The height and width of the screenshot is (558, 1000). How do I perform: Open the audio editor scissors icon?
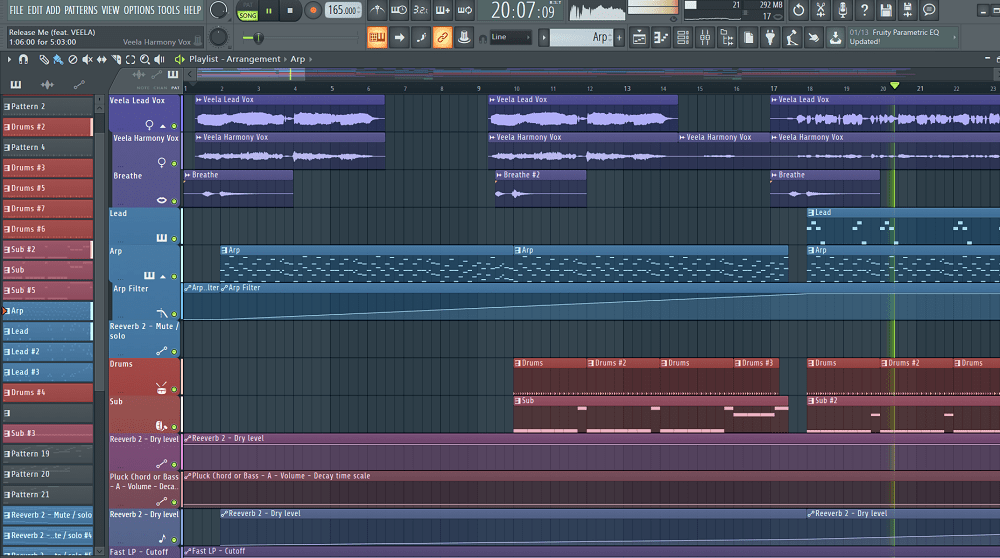821,10
